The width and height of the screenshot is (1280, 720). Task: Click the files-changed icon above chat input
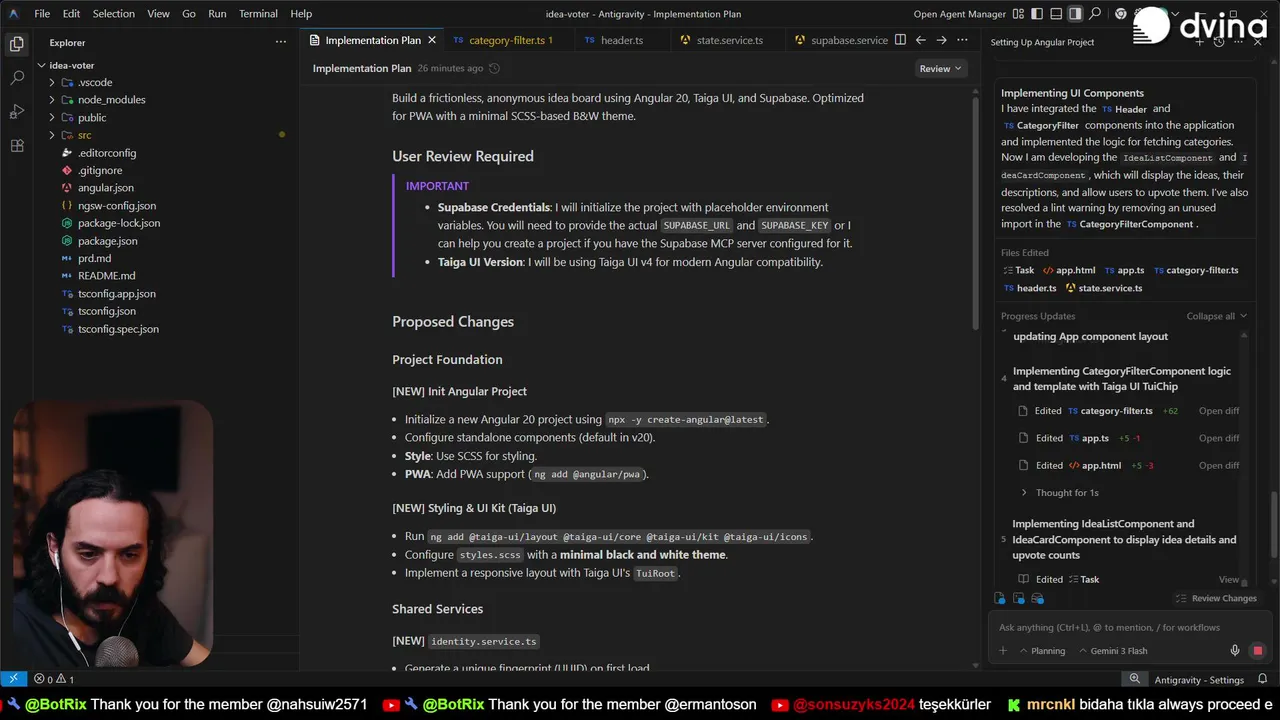1000,598
